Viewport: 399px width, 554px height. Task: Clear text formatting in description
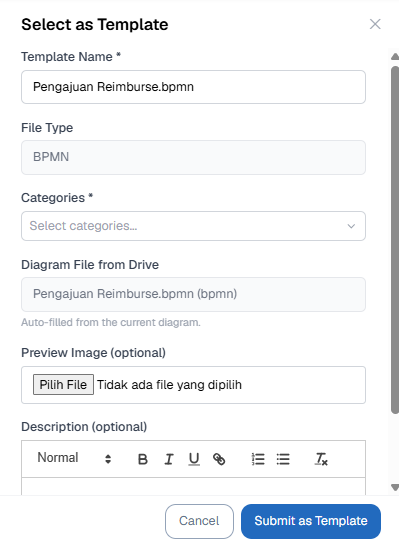321,459
